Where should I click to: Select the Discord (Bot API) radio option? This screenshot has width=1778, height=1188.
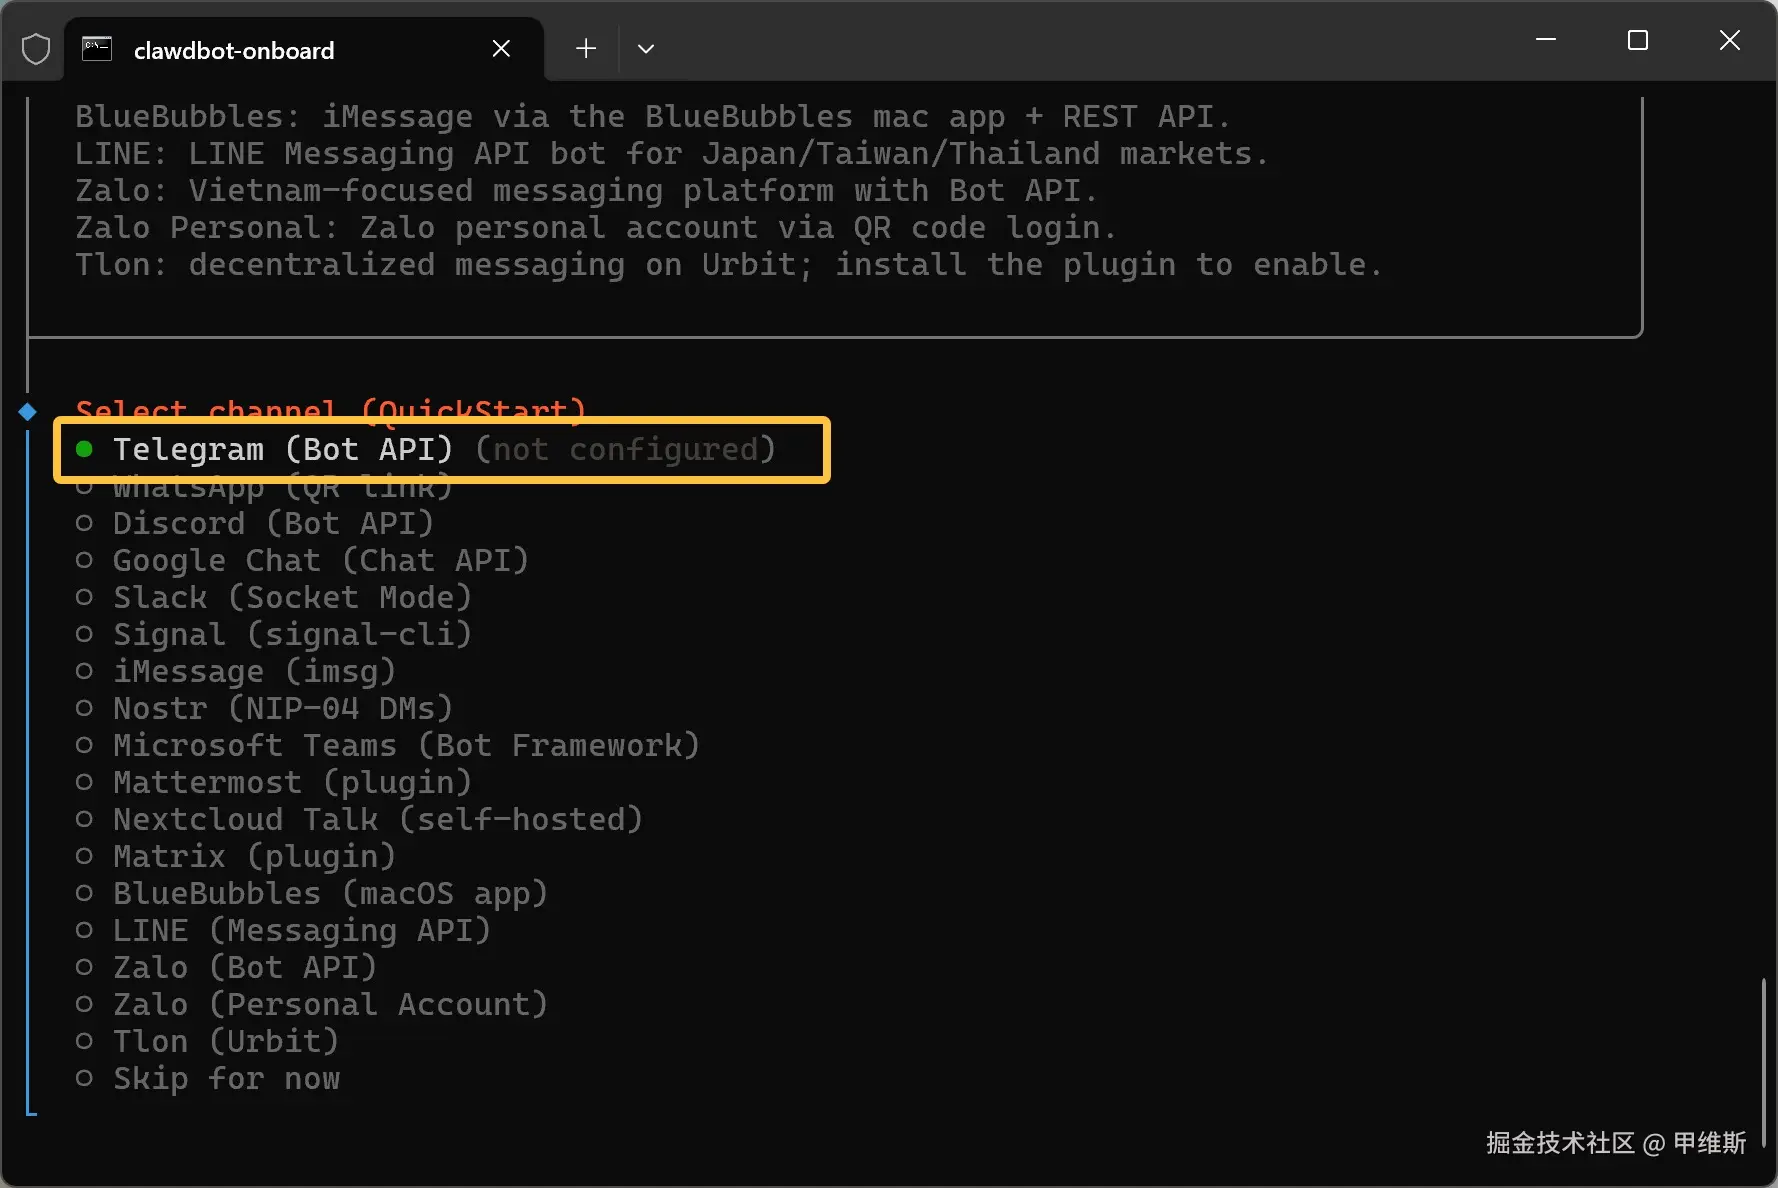[x=272, y=524]
